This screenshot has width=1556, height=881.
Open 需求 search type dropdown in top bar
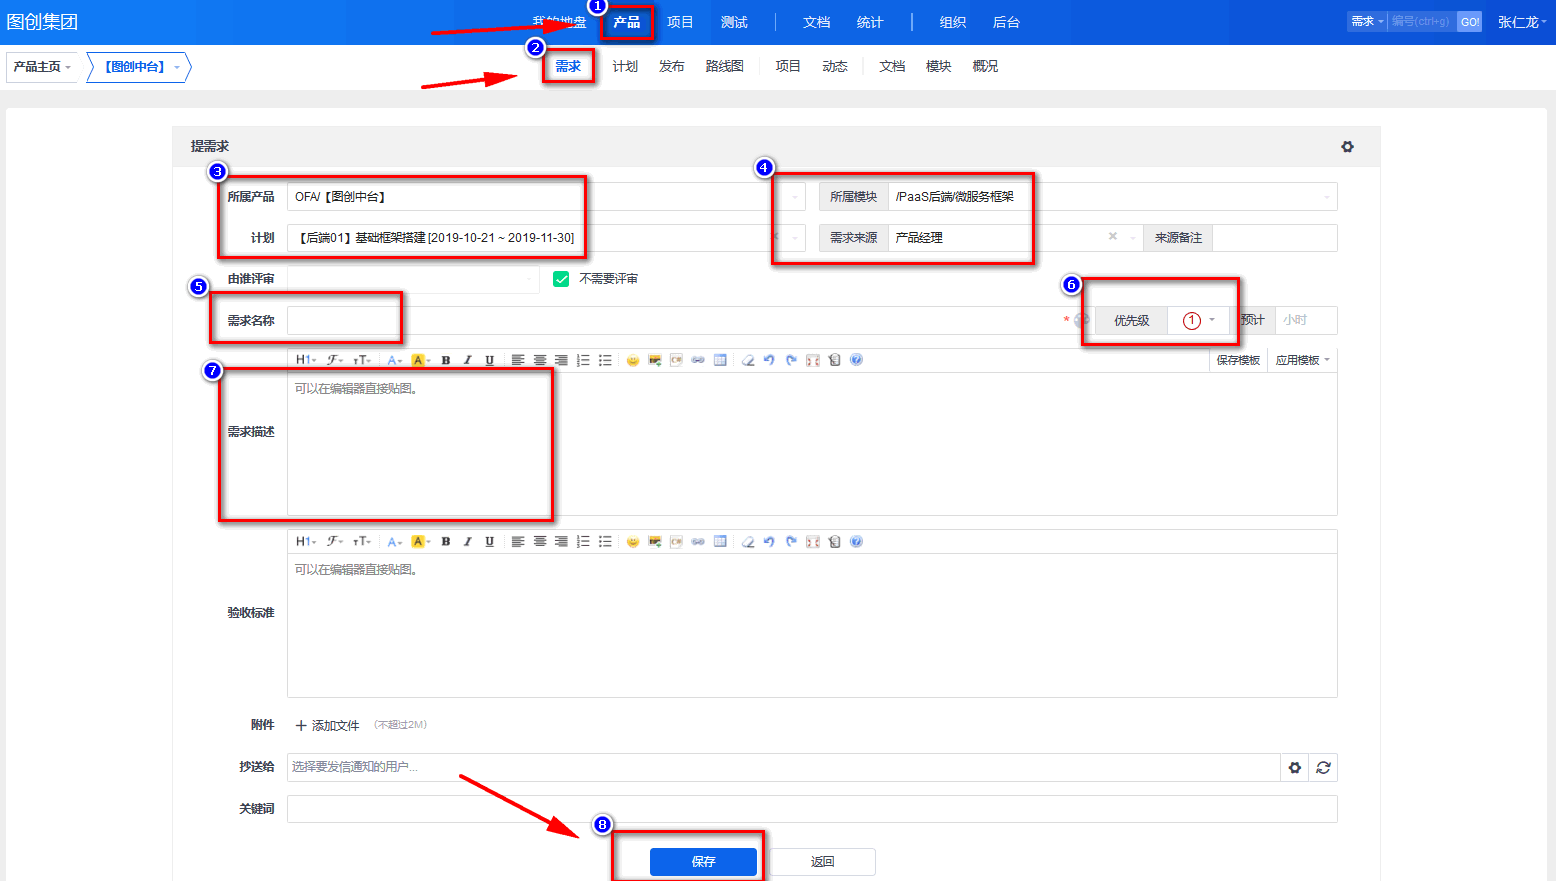click(1367, 21)
